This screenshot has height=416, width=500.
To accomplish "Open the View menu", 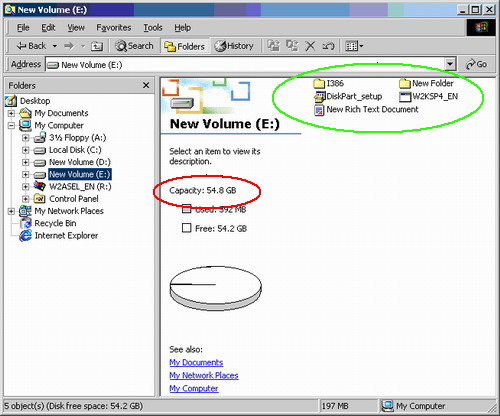I will pos(76,28).
